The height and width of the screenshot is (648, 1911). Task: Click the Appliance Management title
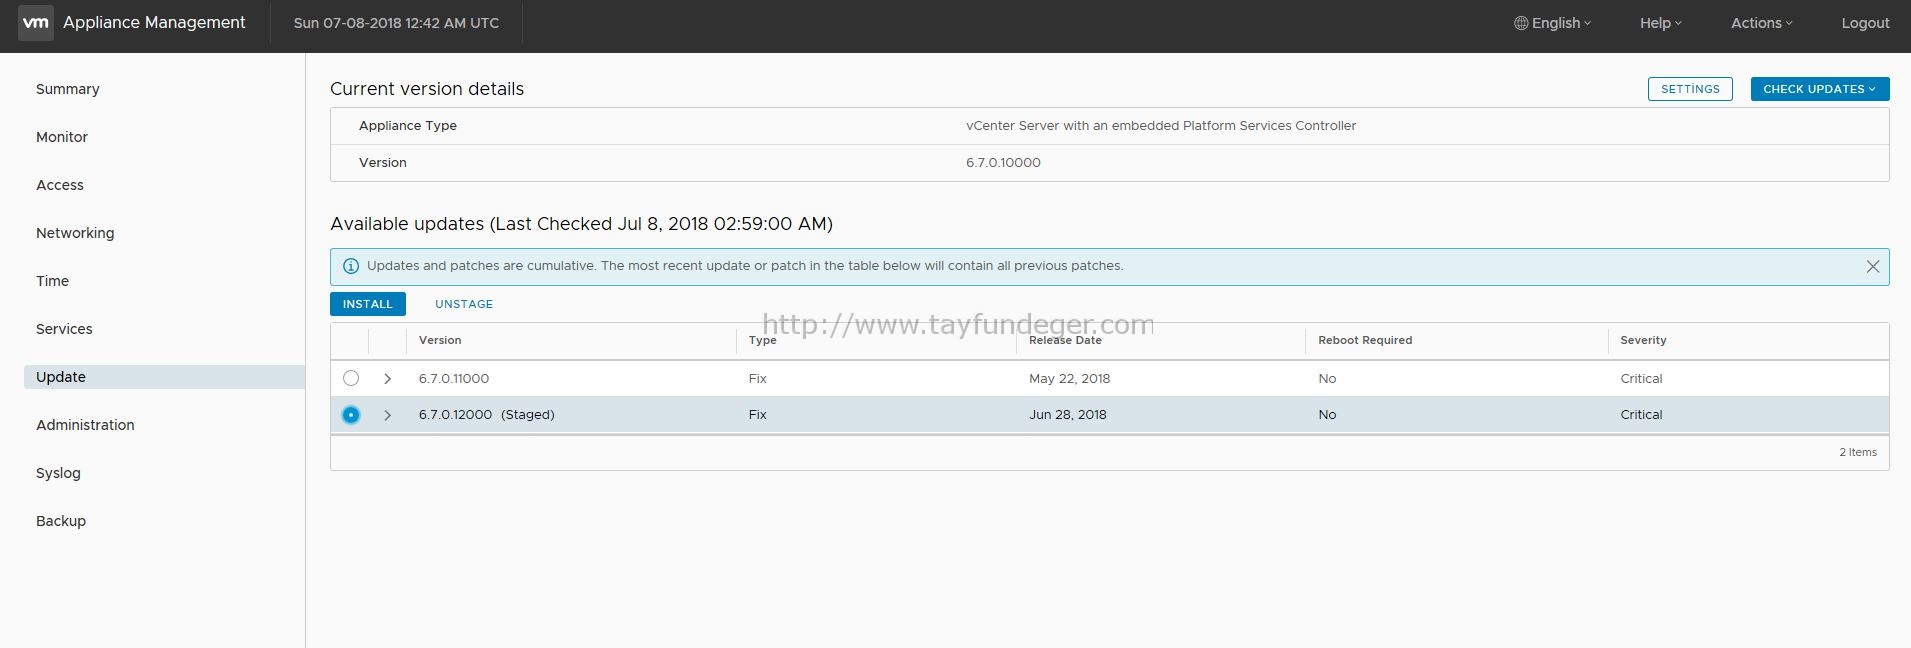(154, 22)
